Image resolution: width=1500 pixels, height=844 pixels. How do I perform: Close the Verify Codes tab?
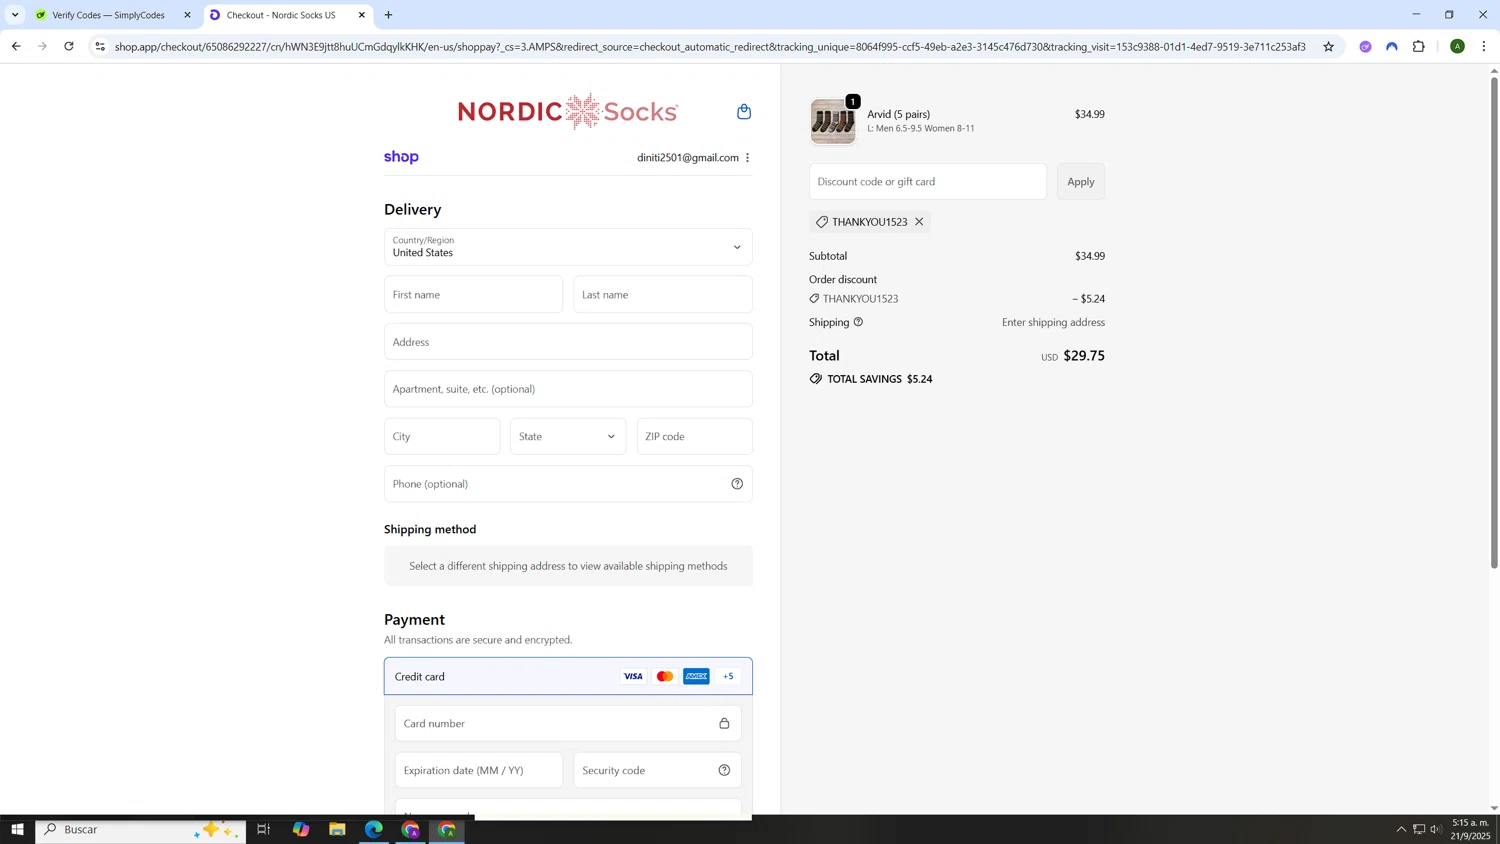pos(187,15)
